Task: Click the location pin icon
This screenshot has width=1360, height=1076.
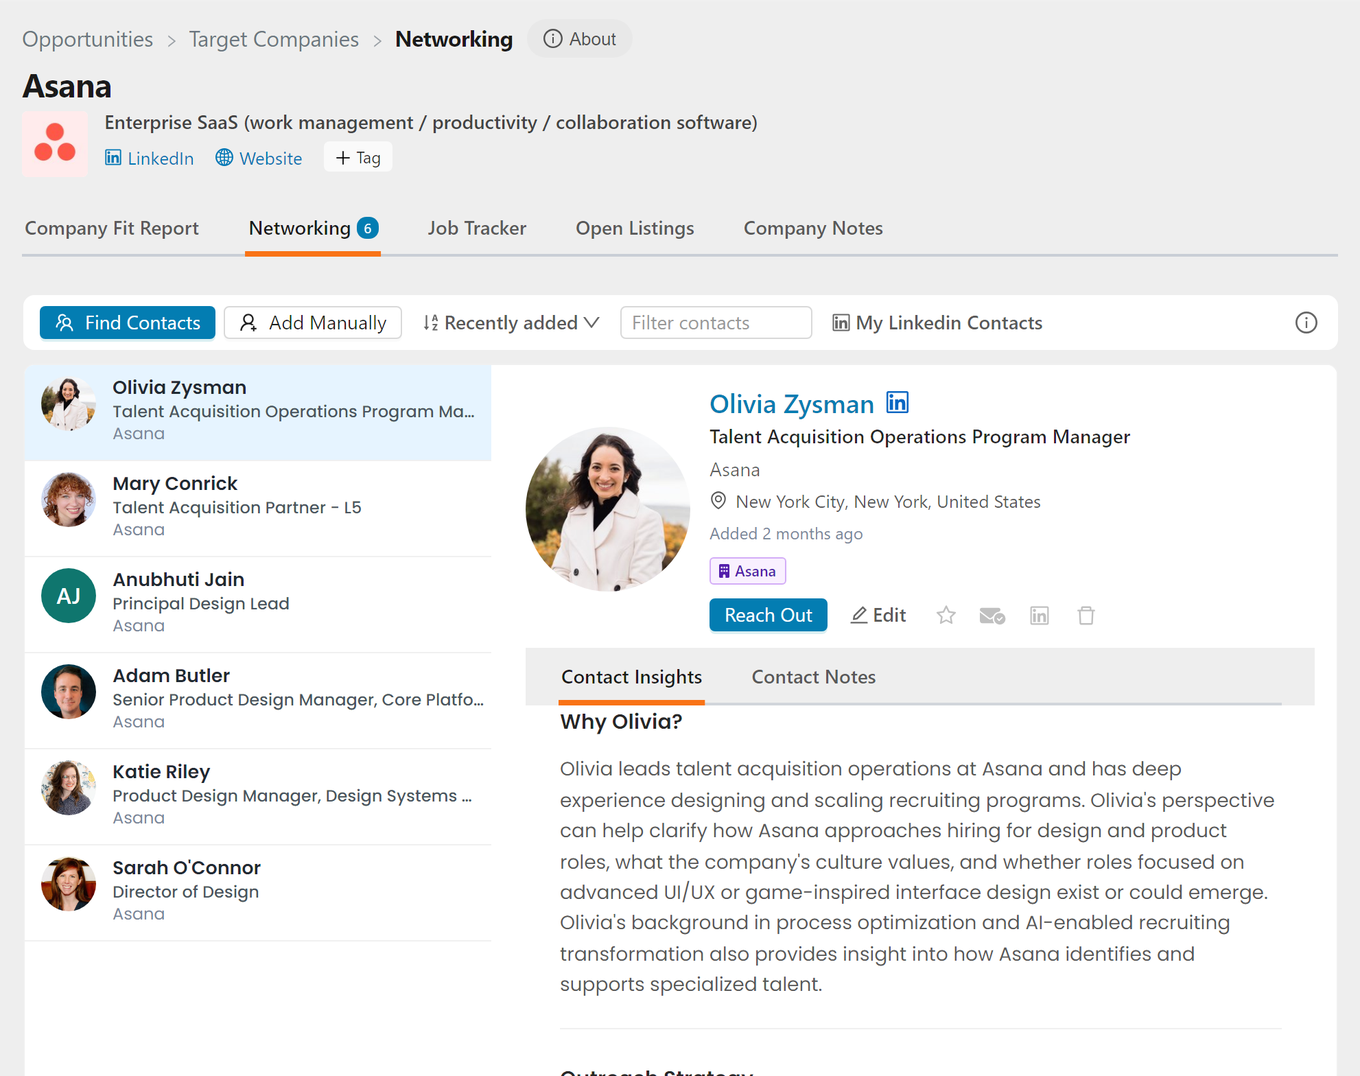Action: (x=718, y=501)
